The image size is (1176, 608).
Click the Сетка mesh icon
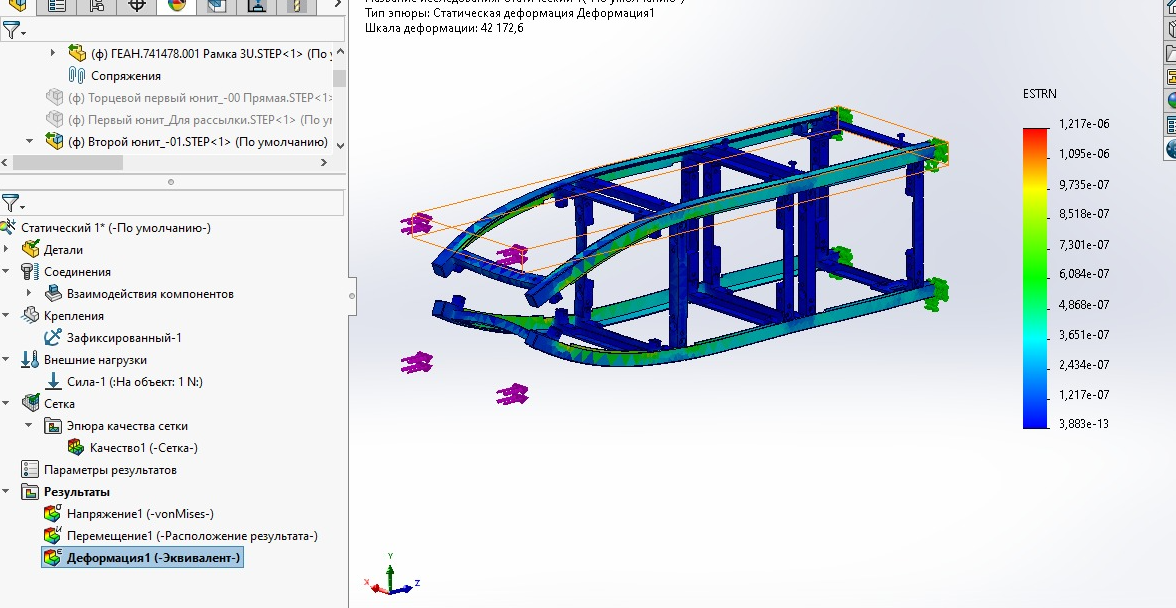pyautogui.click(x=31, y=403)
